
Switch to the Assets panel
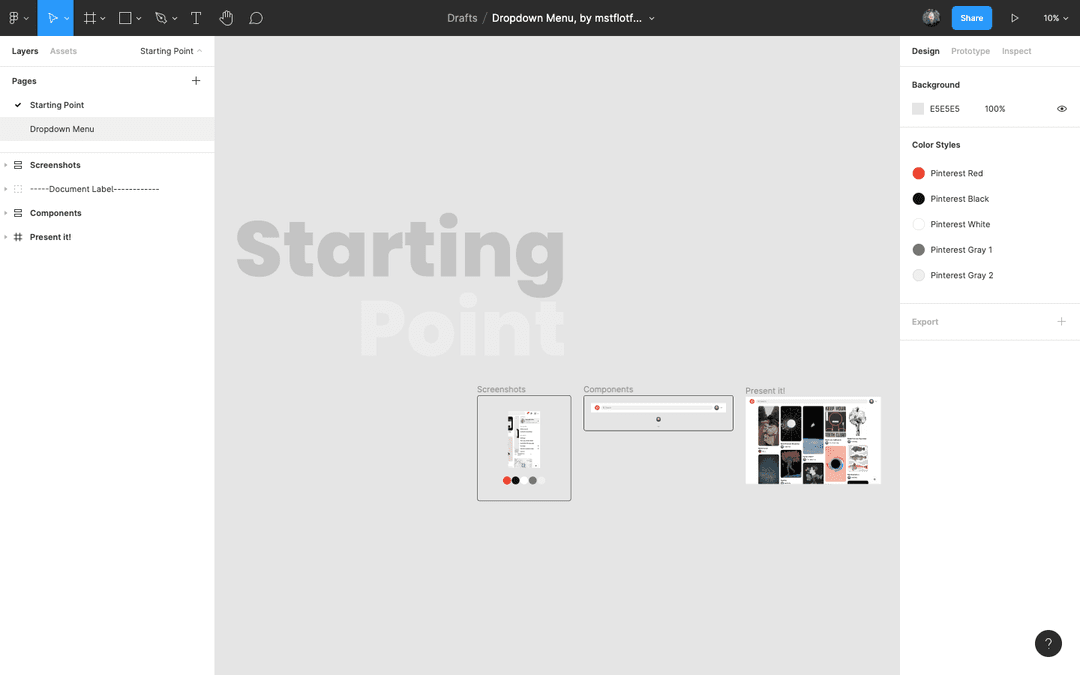[x=63, y=50]
